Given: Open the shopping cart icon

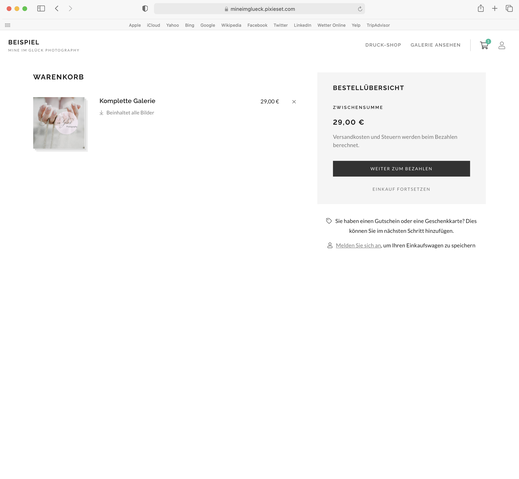Looking at the screenshot, I should [484, 45].
